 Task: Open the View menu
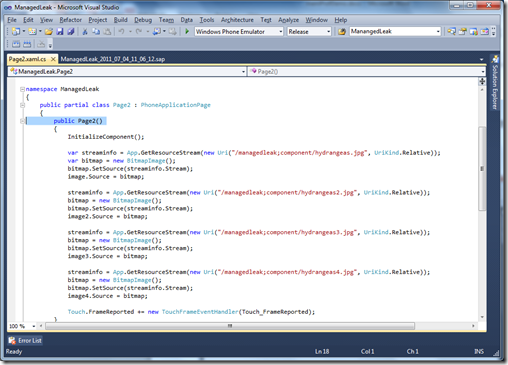pos(46,20)
